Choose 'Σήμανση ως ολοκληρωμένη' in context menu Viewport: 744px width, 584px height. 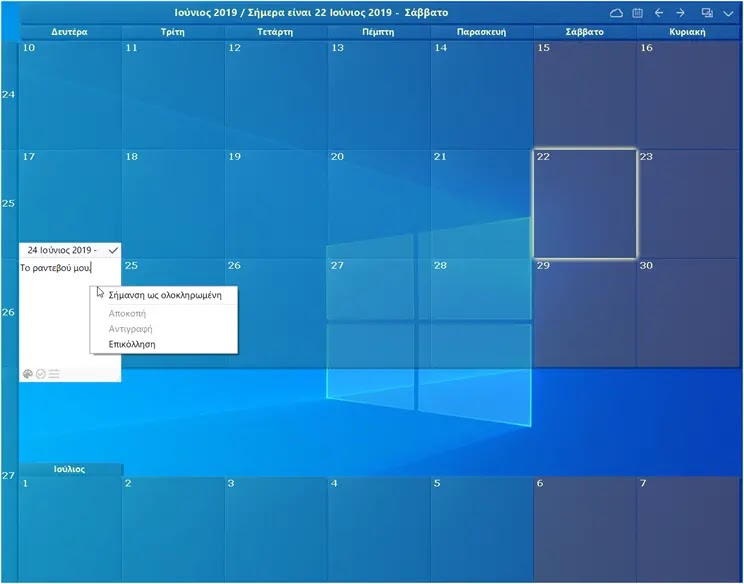tap(164, 295)
